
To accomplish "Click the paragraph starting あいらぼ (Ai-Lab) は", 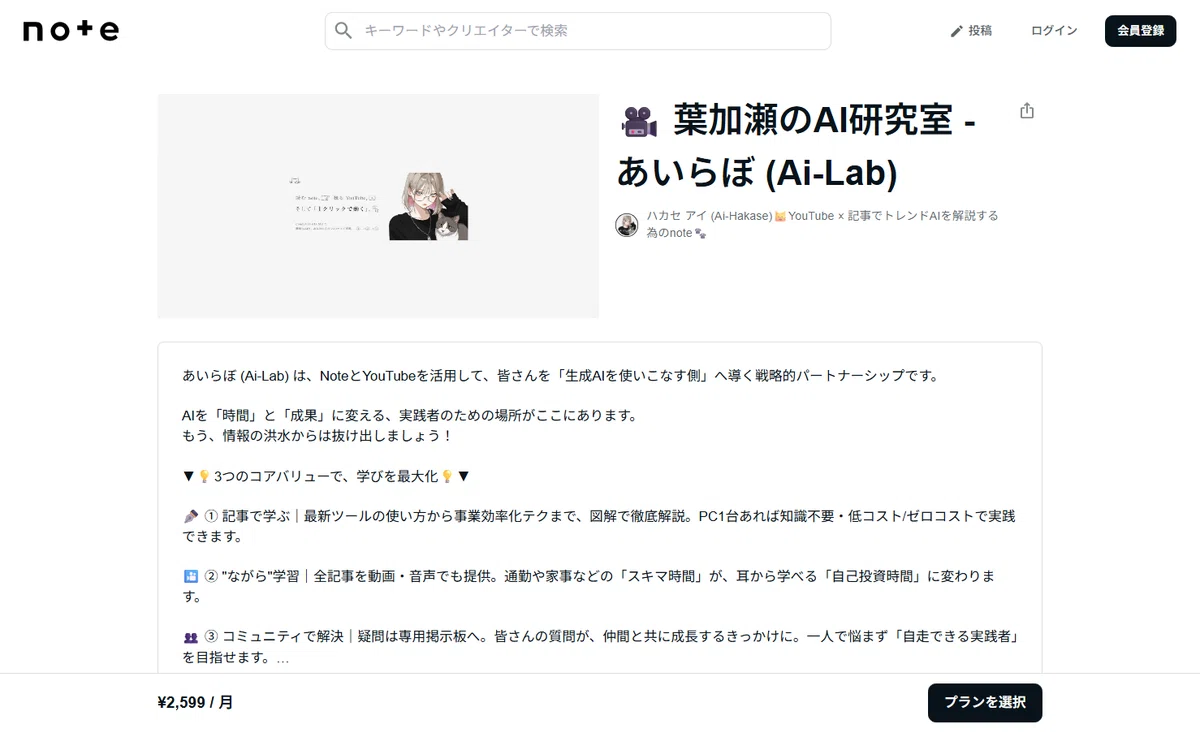I will click(560, 376).
